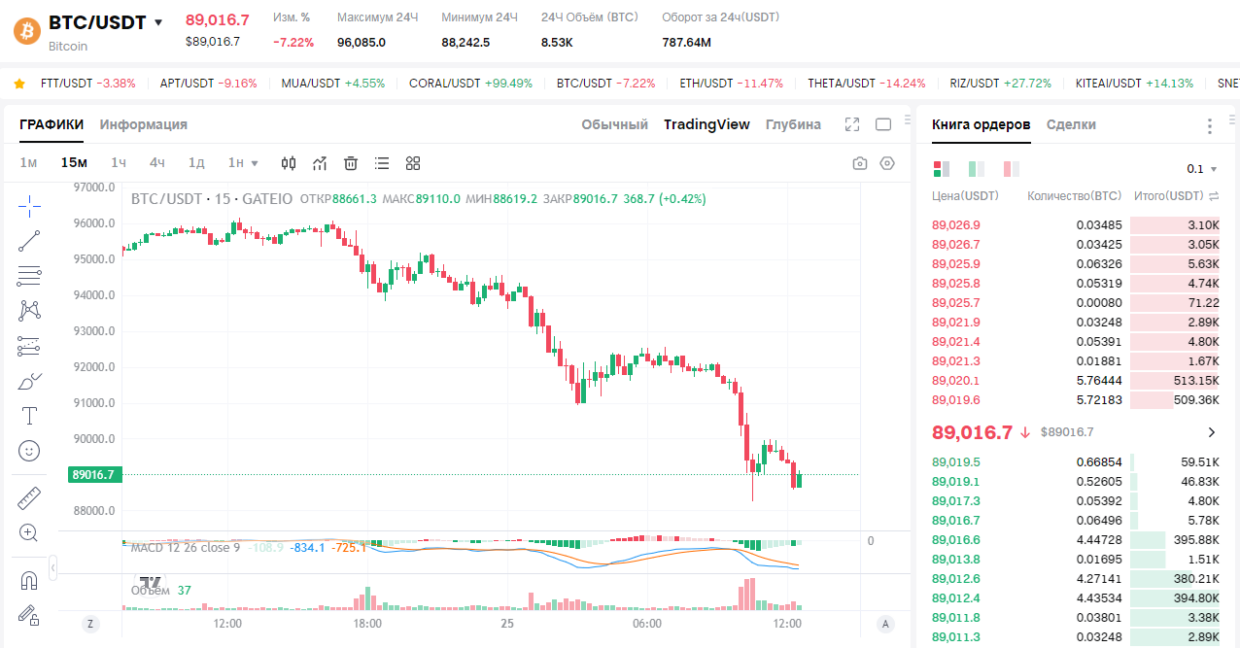Open the Книга ордеров tab
Screen dimensions: 1240x648
point(981,124)
